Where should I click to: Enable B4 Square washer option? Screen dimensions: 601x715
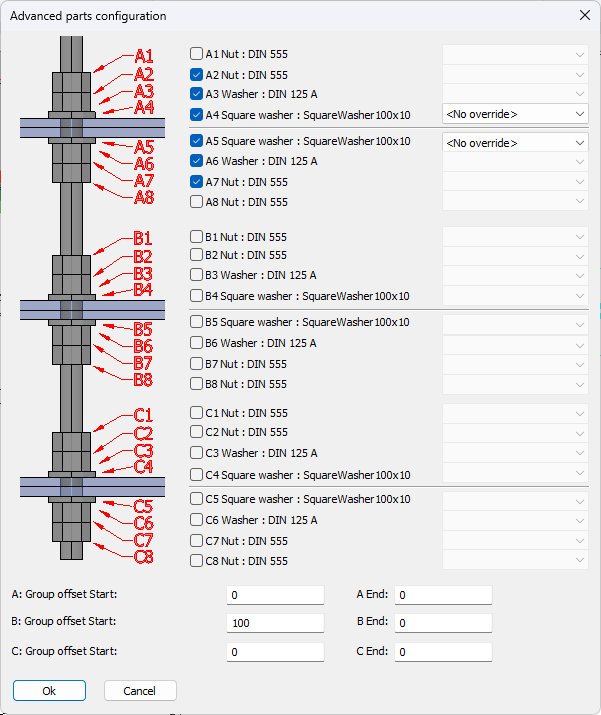(x=197, y=296)
